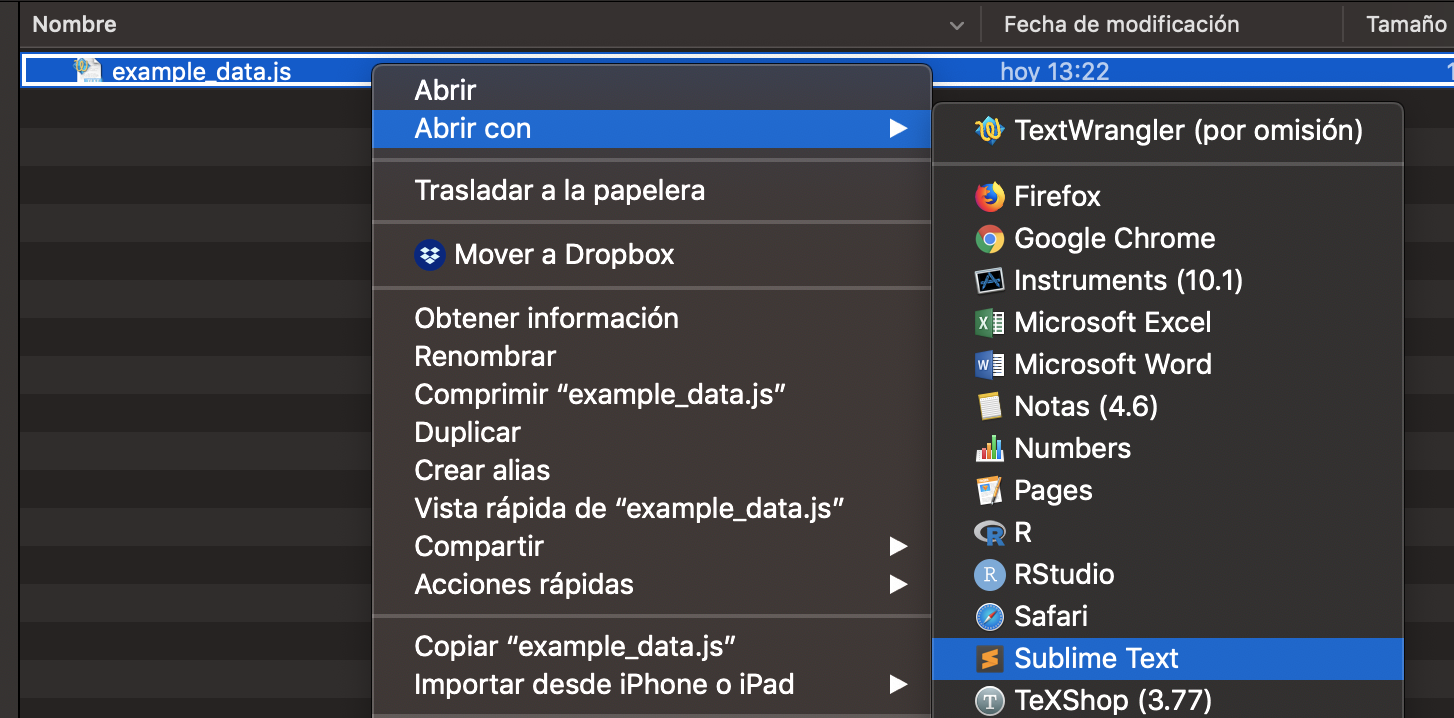
Task: Click the Numbers chart icon
Action: pos(989,449)
